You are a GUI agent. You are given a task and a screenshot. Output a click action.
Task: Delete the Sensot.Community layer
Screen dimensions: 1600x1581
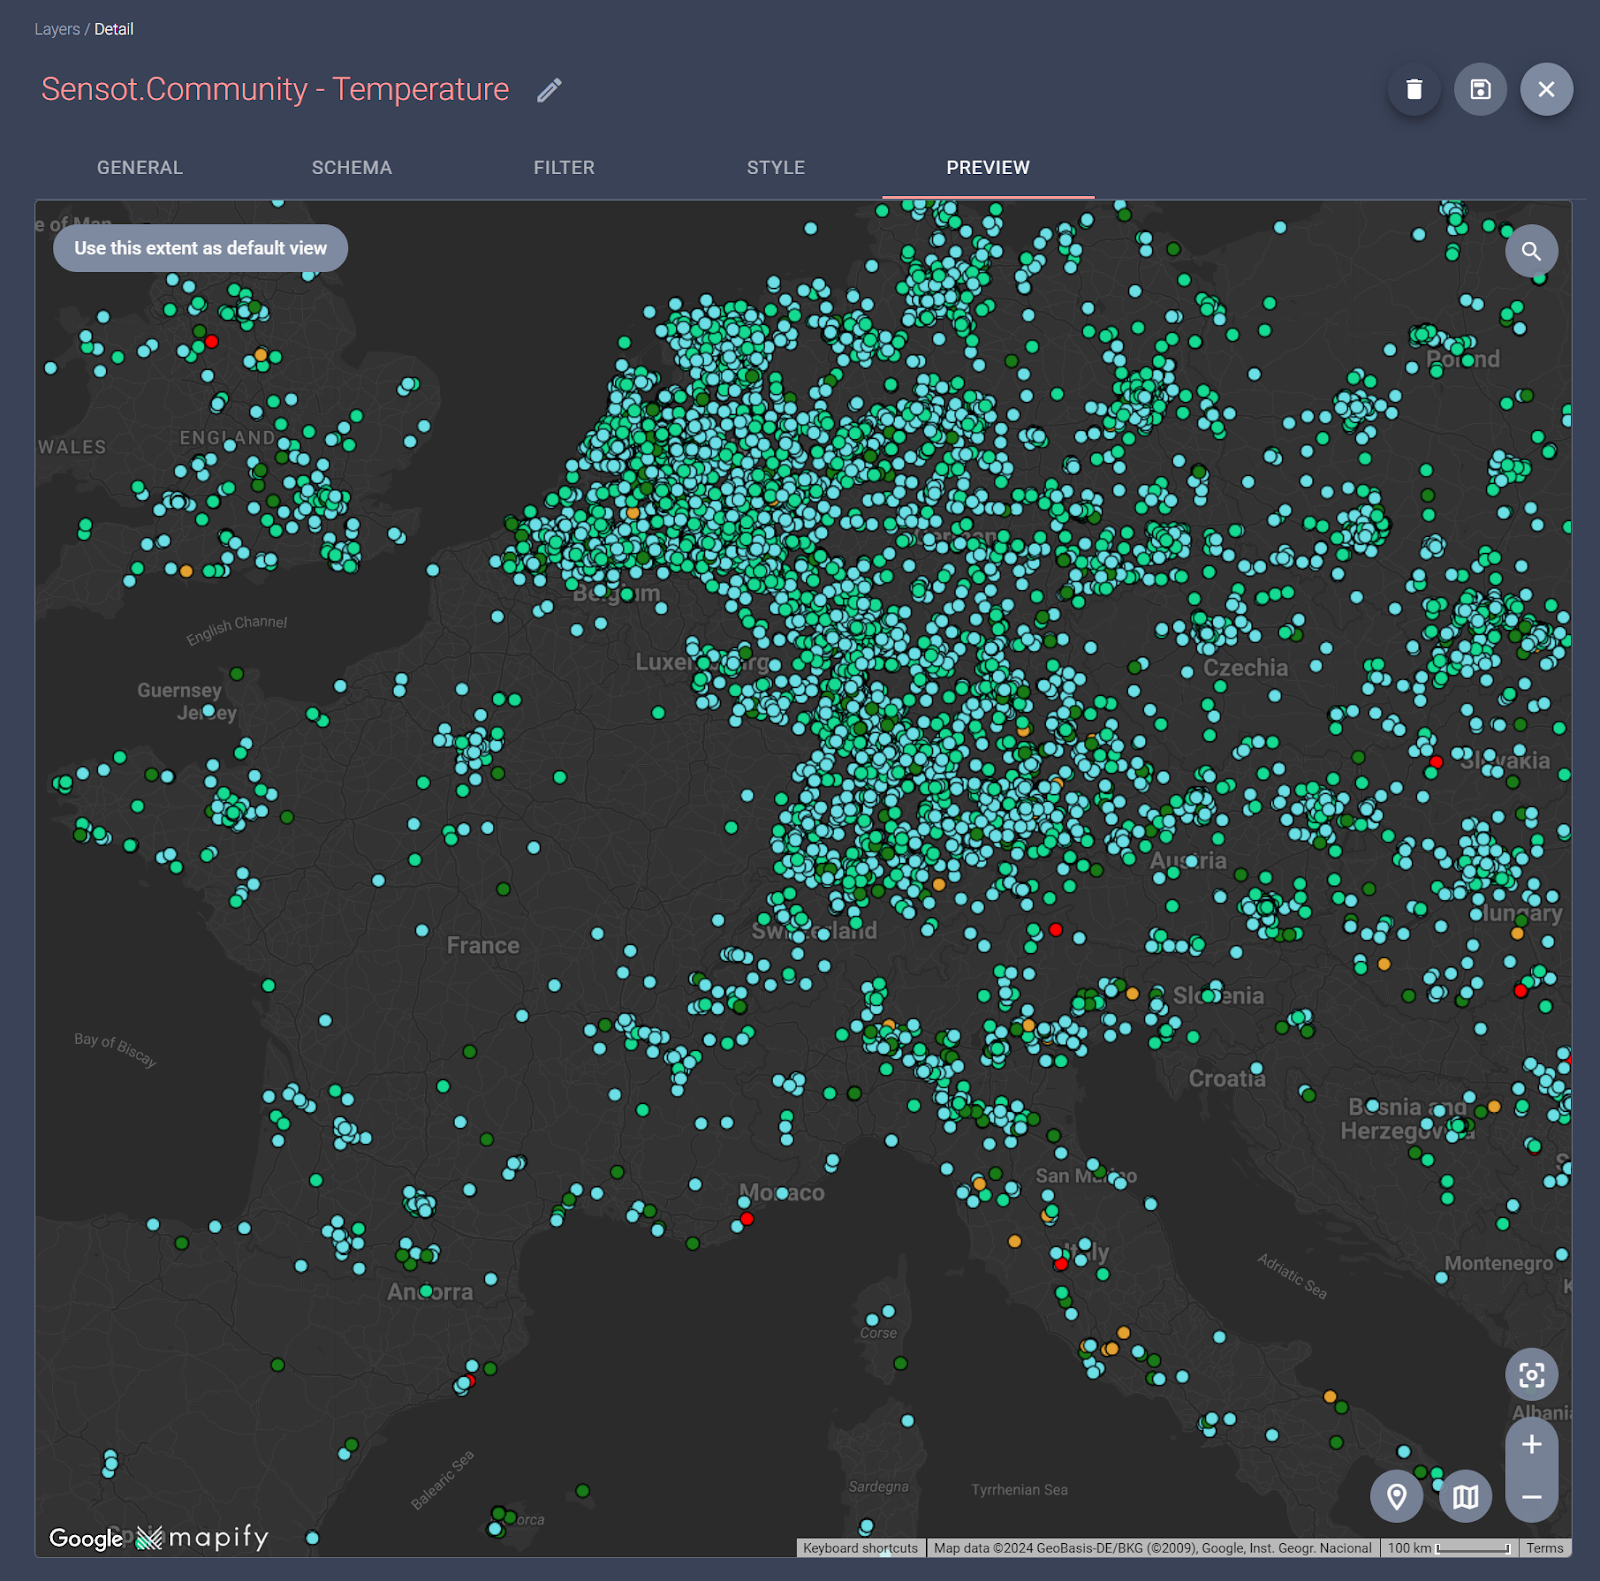[x=1414, y=89]
